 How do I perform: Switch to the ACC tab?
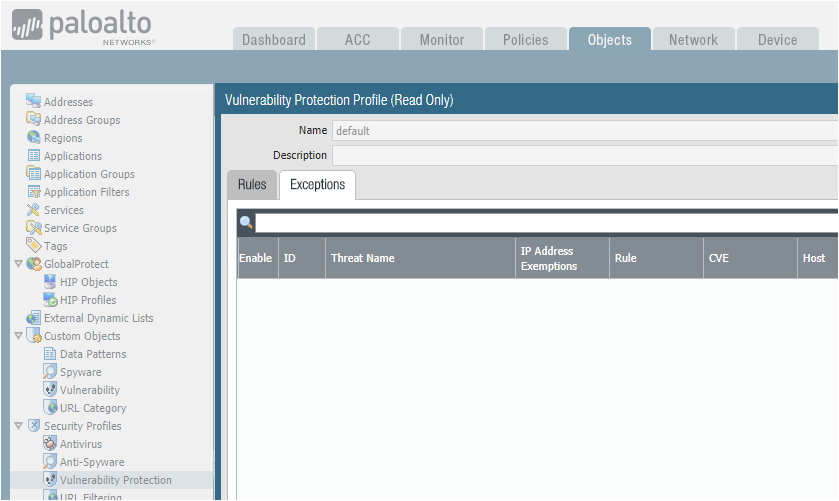coord(357,39)
